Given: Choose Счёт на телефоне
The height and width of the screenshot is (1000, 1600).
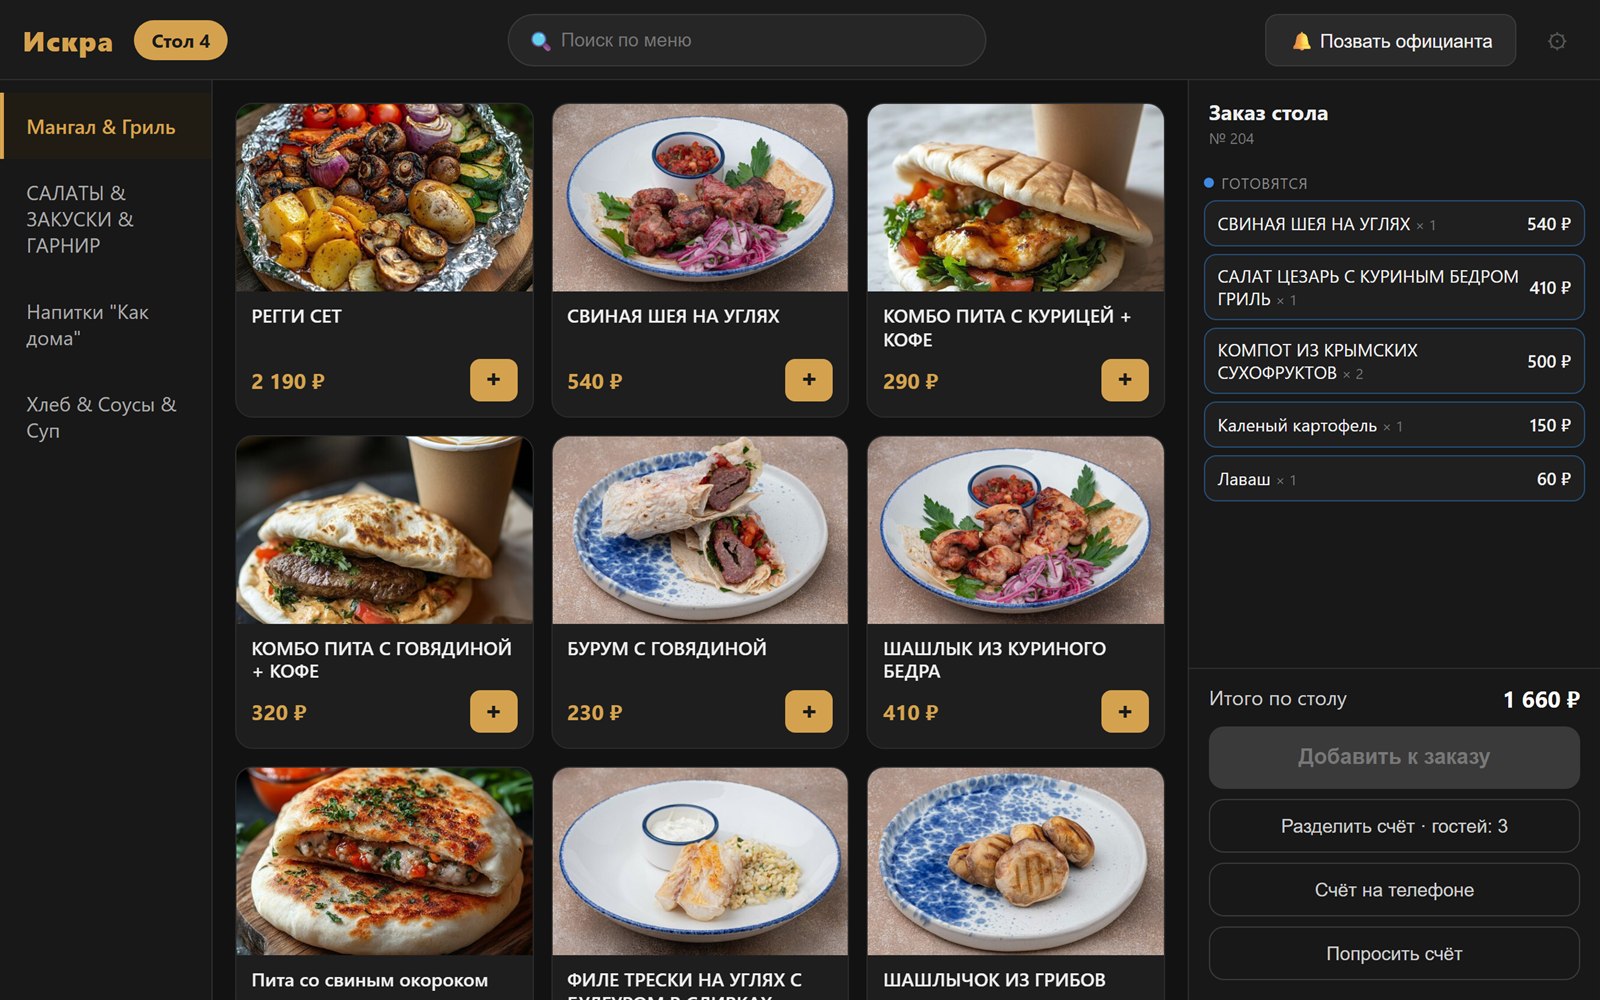Looking at the screenshot, I should coord(1394,890).
